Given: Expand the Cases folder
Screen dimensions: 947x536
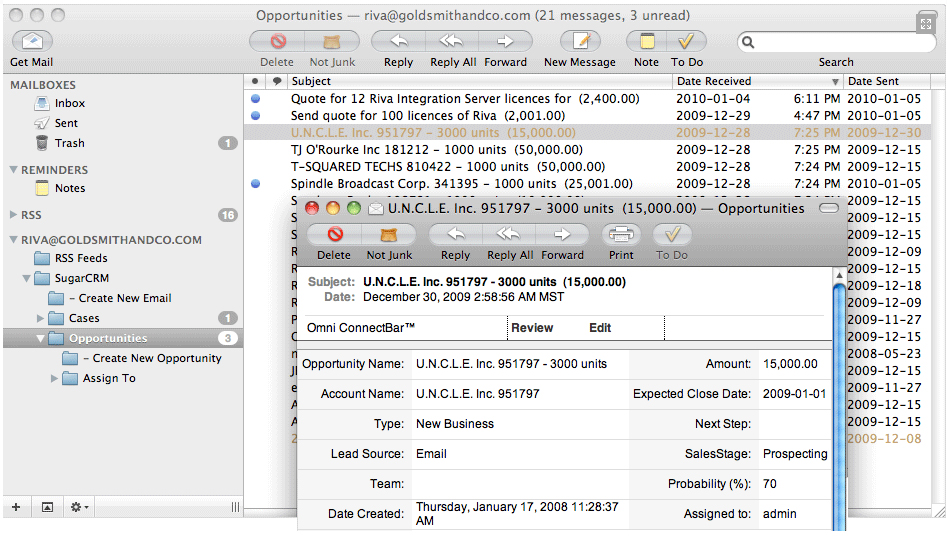Looking at the screenshot, I should [40, 318].
